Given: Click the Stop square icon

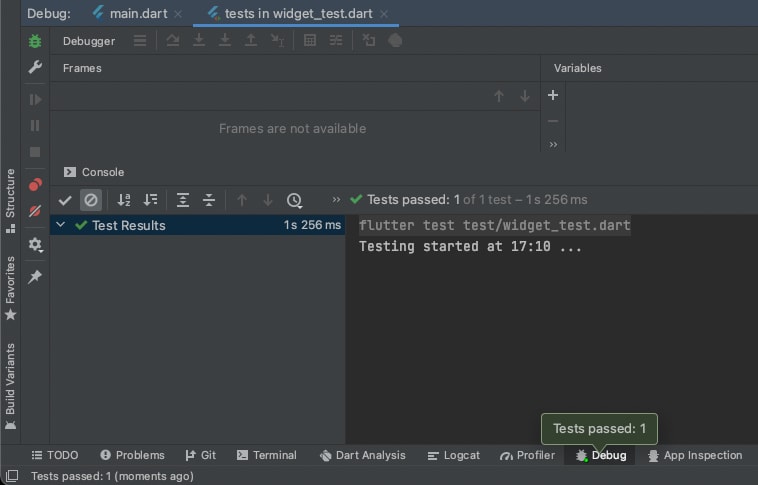Looking at the screenshot, I should [x=35, y=152].
